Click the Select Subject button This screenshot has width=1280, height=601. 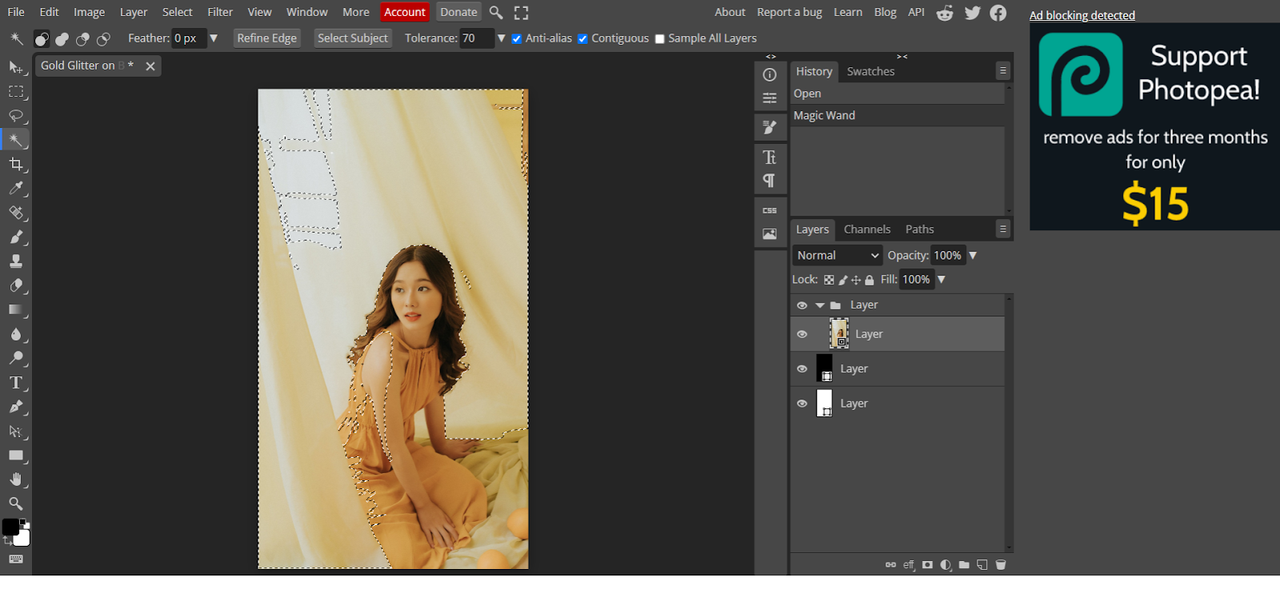352,38
